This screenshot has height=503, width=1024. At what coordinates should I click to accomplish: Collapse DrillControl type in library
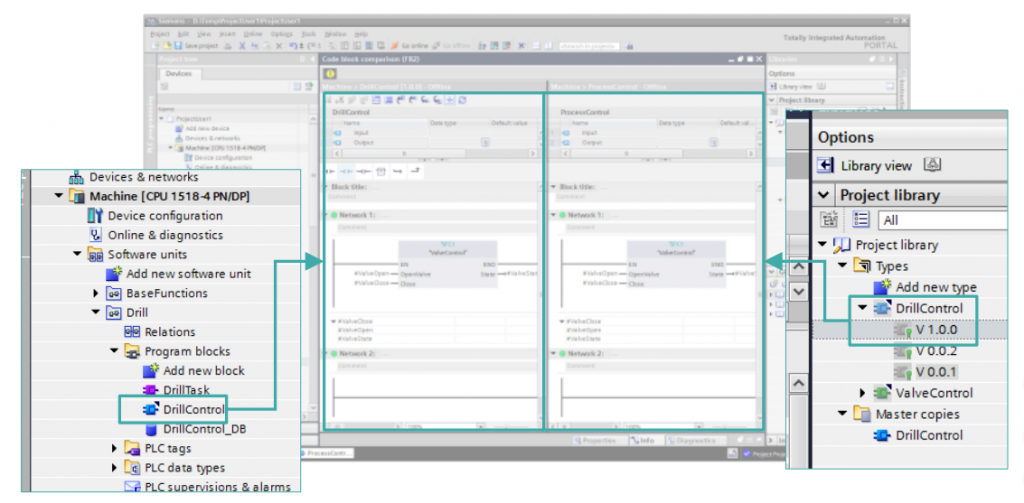pos(863,308)
